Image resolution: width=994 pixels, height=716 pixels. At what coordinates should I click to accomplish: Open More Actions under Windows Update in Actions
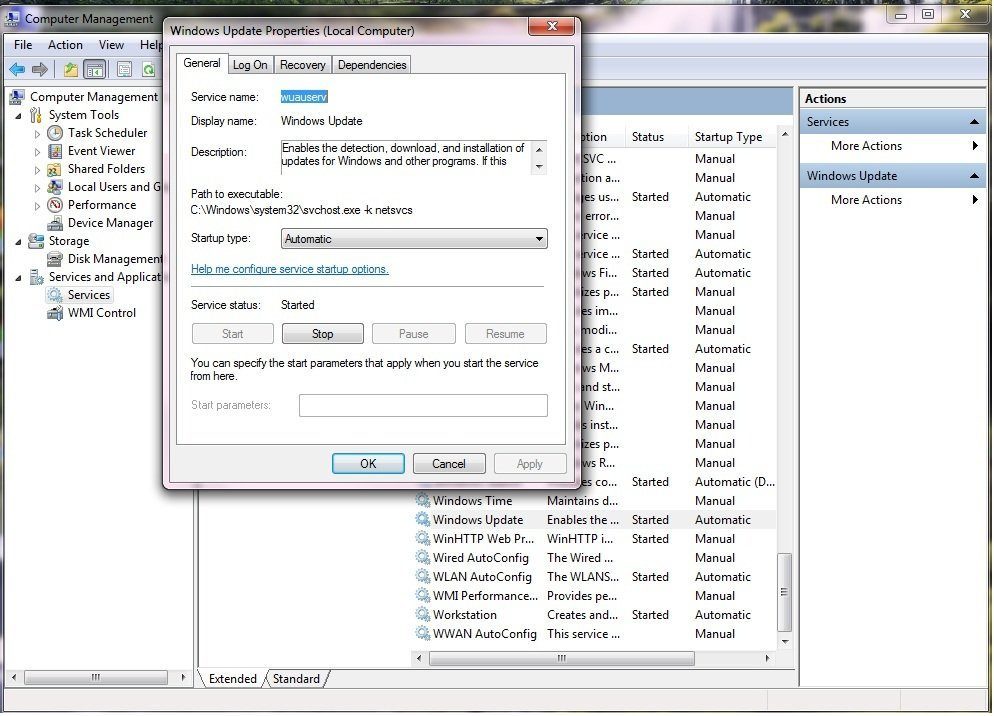(x=867, y=200)
